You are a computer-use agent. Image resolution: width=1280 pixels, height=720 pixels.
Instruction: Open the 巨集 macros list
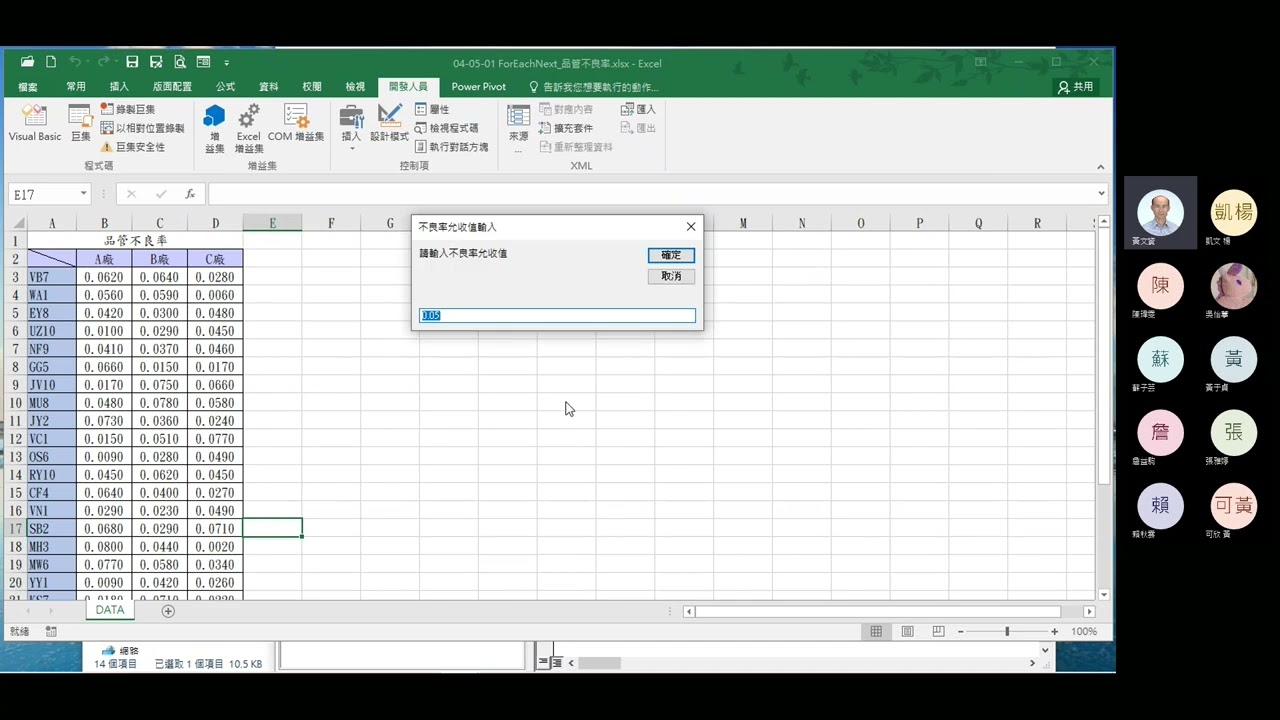[81, 124]
